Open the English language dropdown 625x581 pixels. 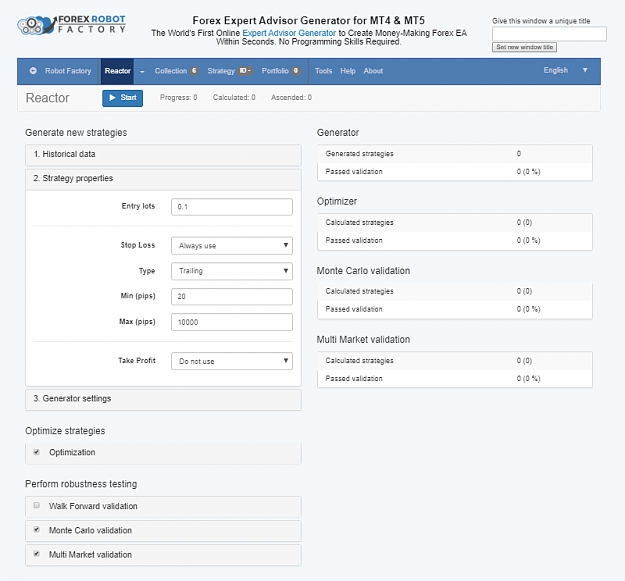tap(565, 70)
